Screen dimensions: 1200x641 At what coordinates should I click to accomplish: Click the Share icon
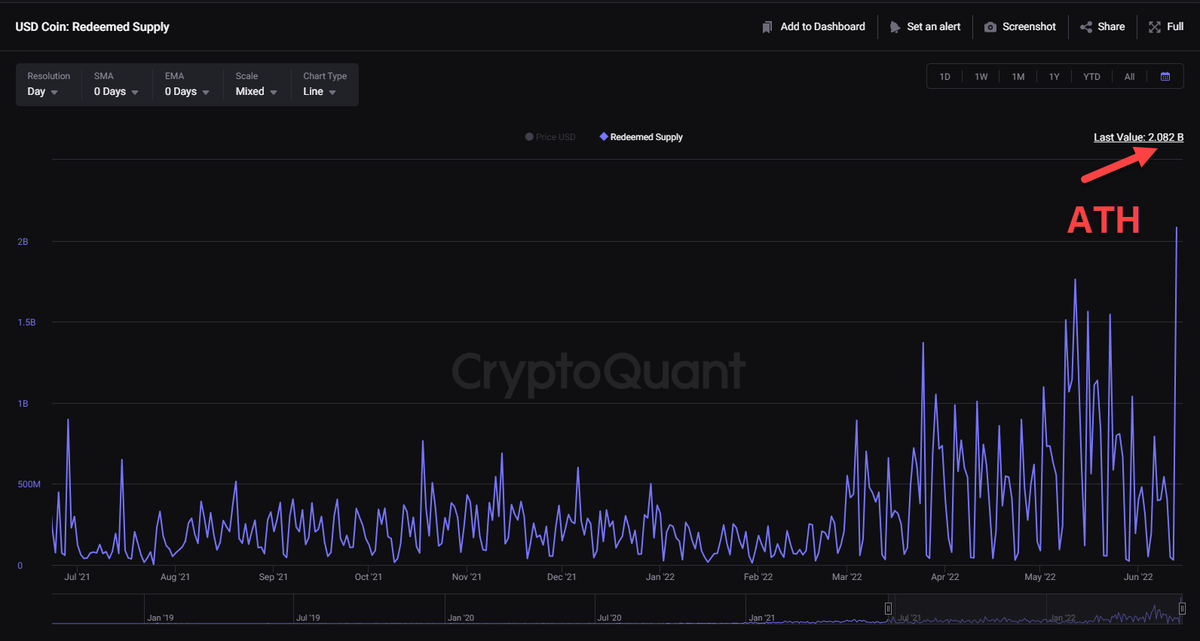1085,26
